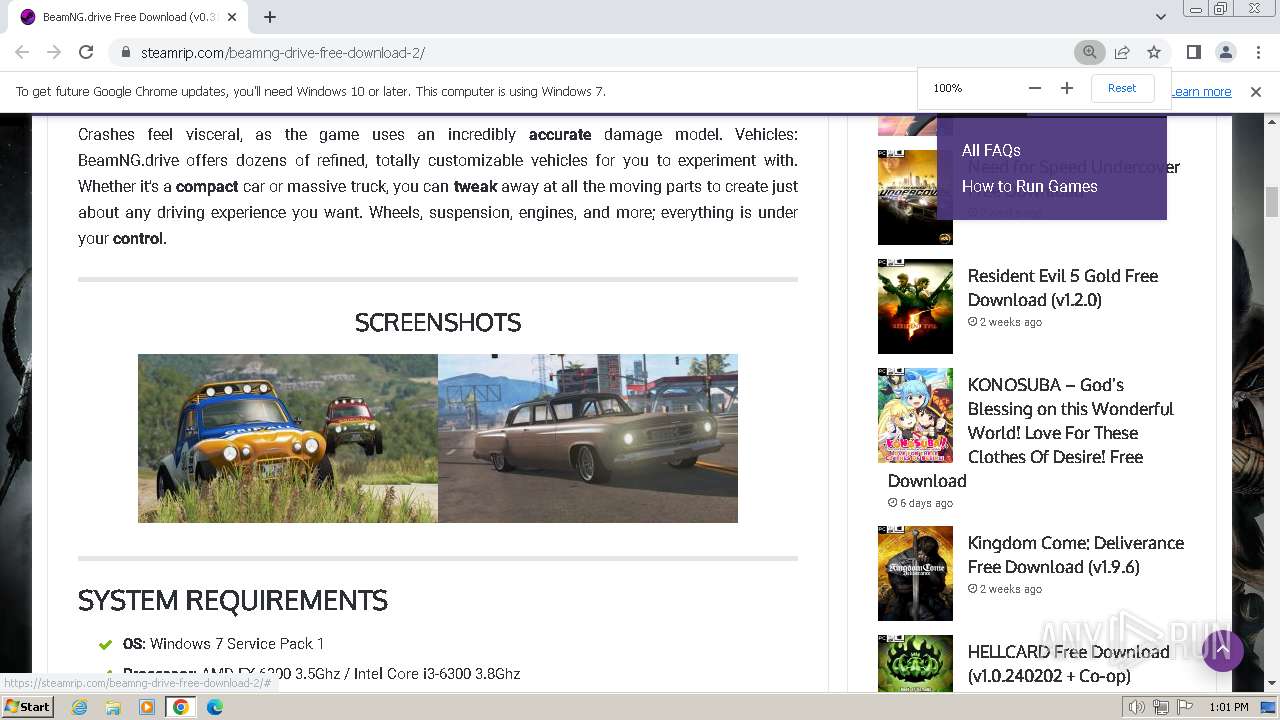Click the Chrome taskbar icon
Viewport: 1280px width, 720px height.
(181, 707)
